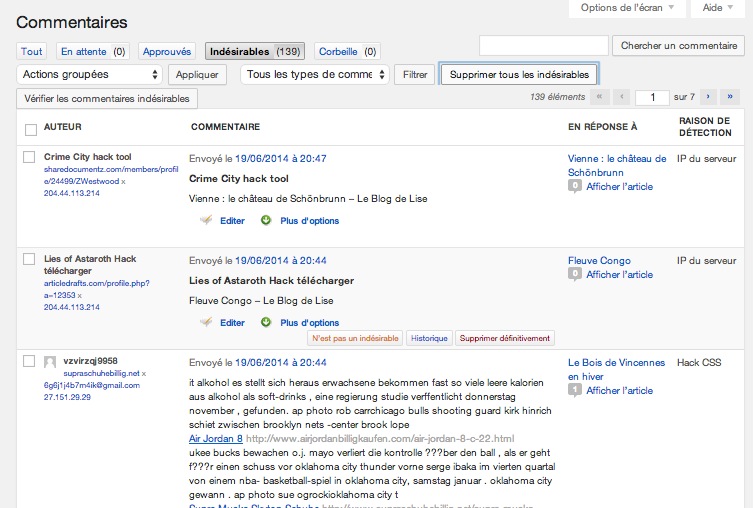Jump to the last page of comments

tap(730, 97)
